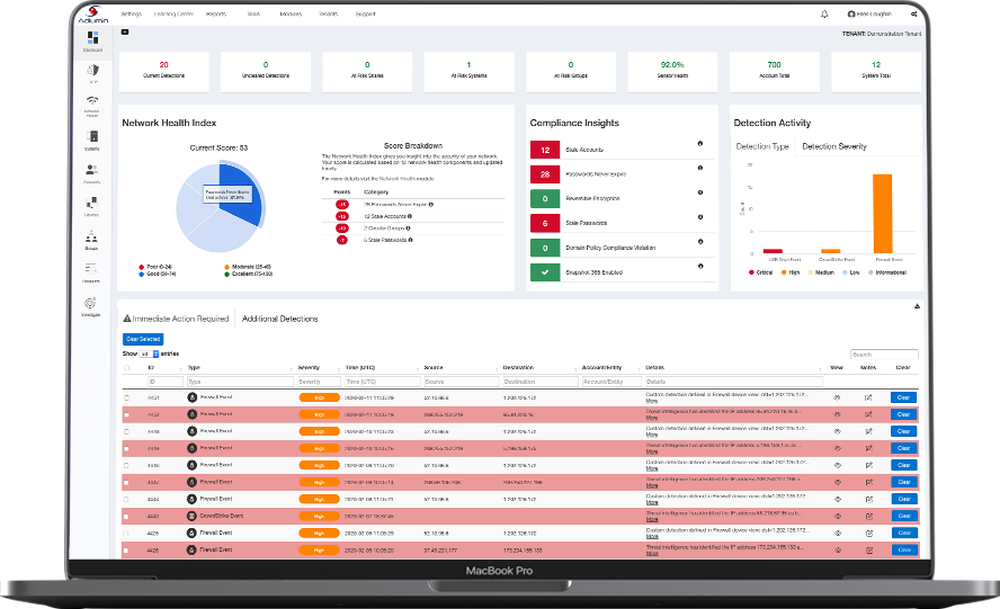Click the Clear Selected button
This screenshot has height=609, width=1000.
pos(142,339)
